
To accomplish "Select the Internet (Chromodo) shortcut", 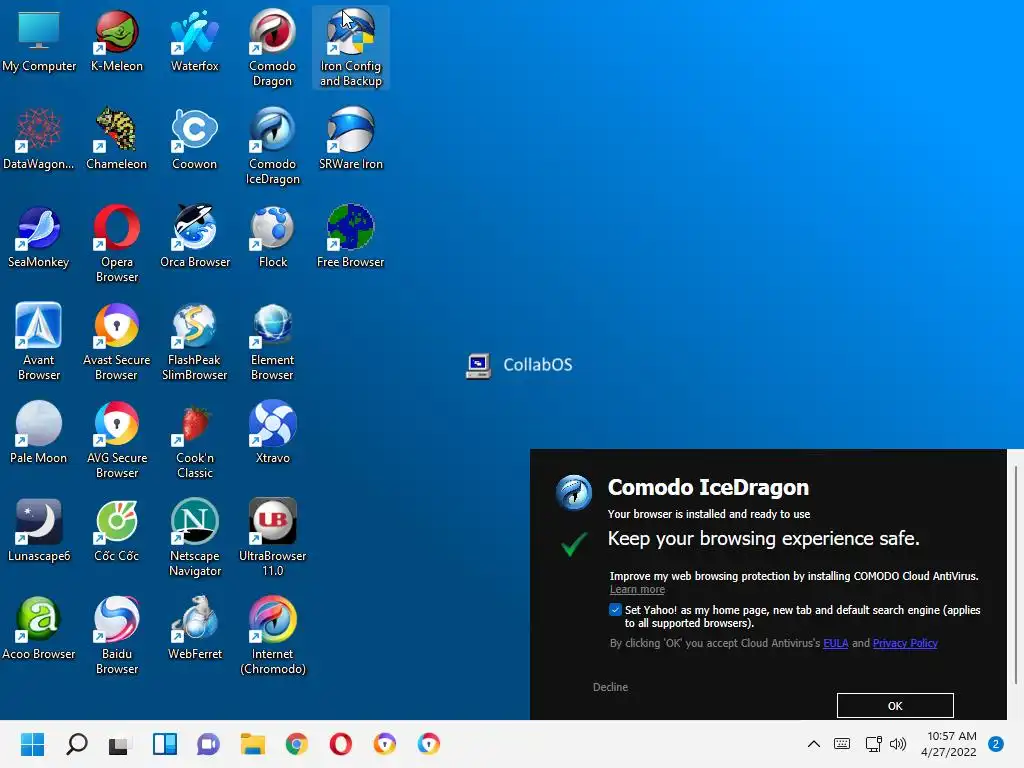I will [272, 636].
